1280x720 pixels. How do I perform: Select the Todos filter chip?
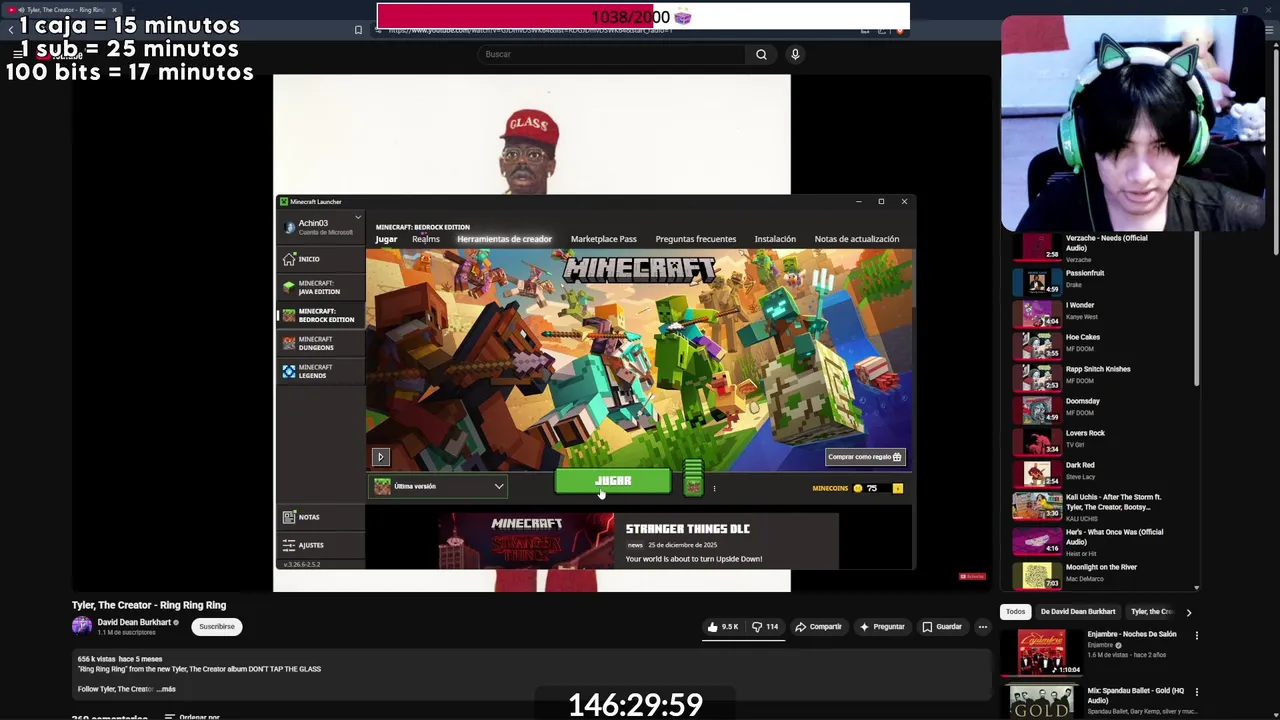click(1016, 611)
